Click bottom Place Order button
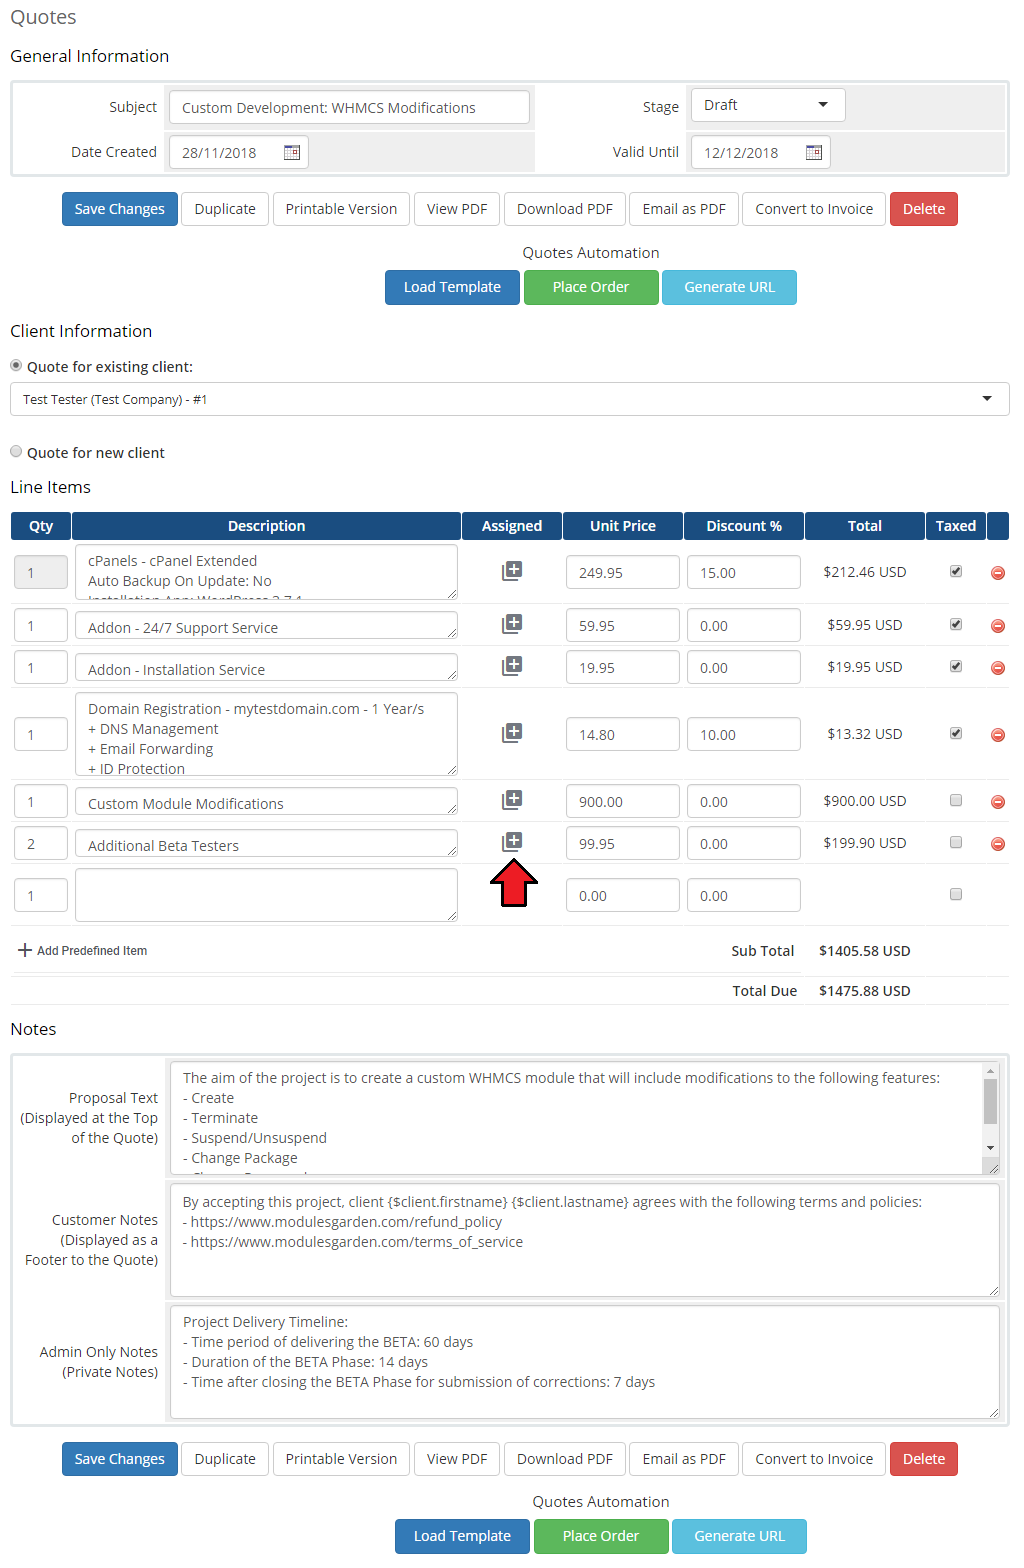 pos(601,1536)
